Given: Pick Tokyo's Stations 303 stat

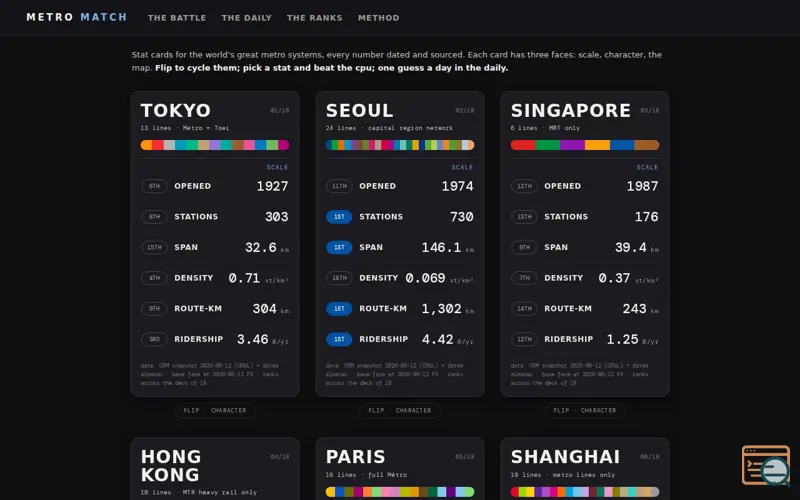Looking at the screenshot, I should coord(215,217).
